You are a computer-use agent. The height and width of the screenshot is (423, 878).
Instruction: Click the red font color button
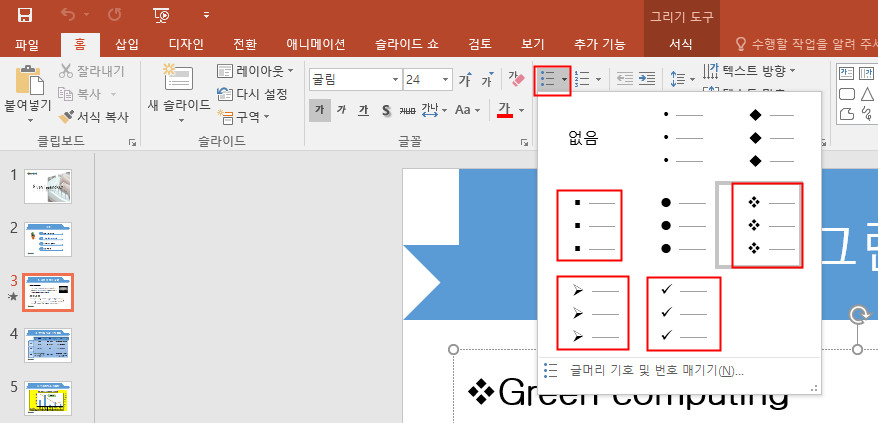coord(505,110)
